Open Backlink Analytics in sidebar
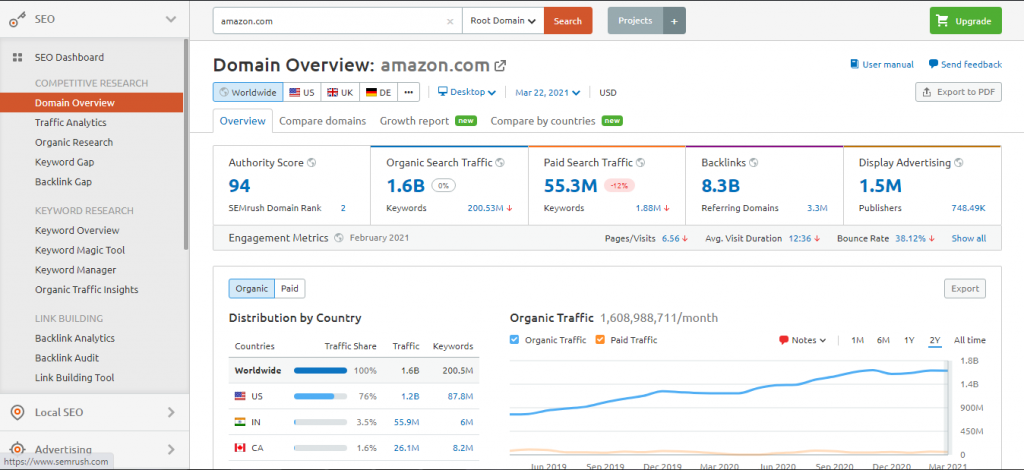 [x=74, y=338]
